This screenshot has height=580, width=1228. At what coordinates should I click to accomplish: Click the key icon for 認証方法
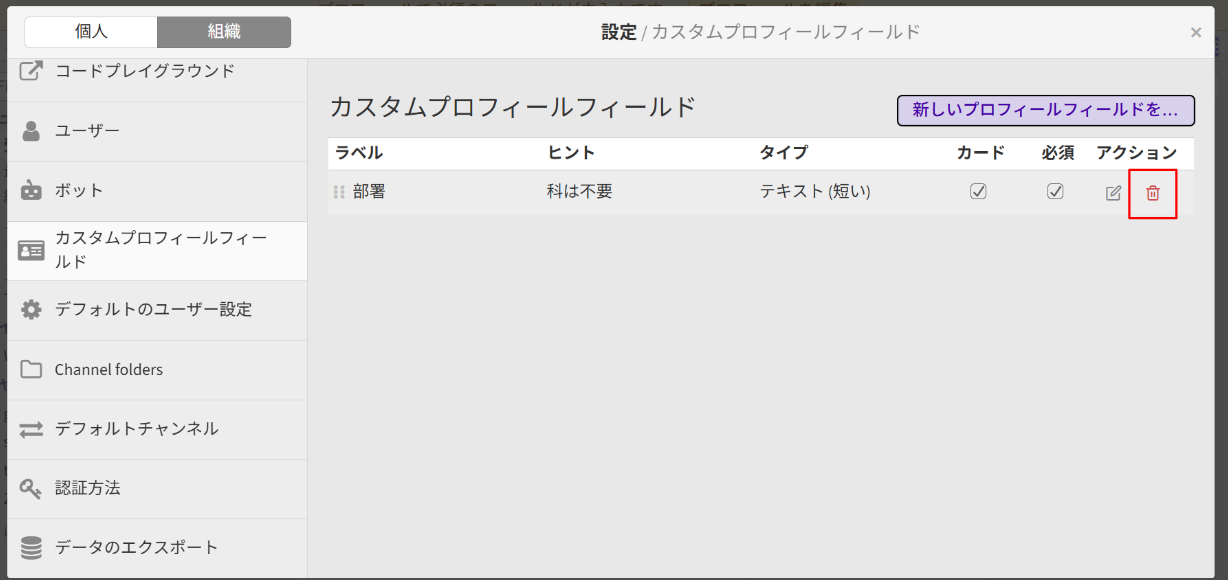[32, 489]
